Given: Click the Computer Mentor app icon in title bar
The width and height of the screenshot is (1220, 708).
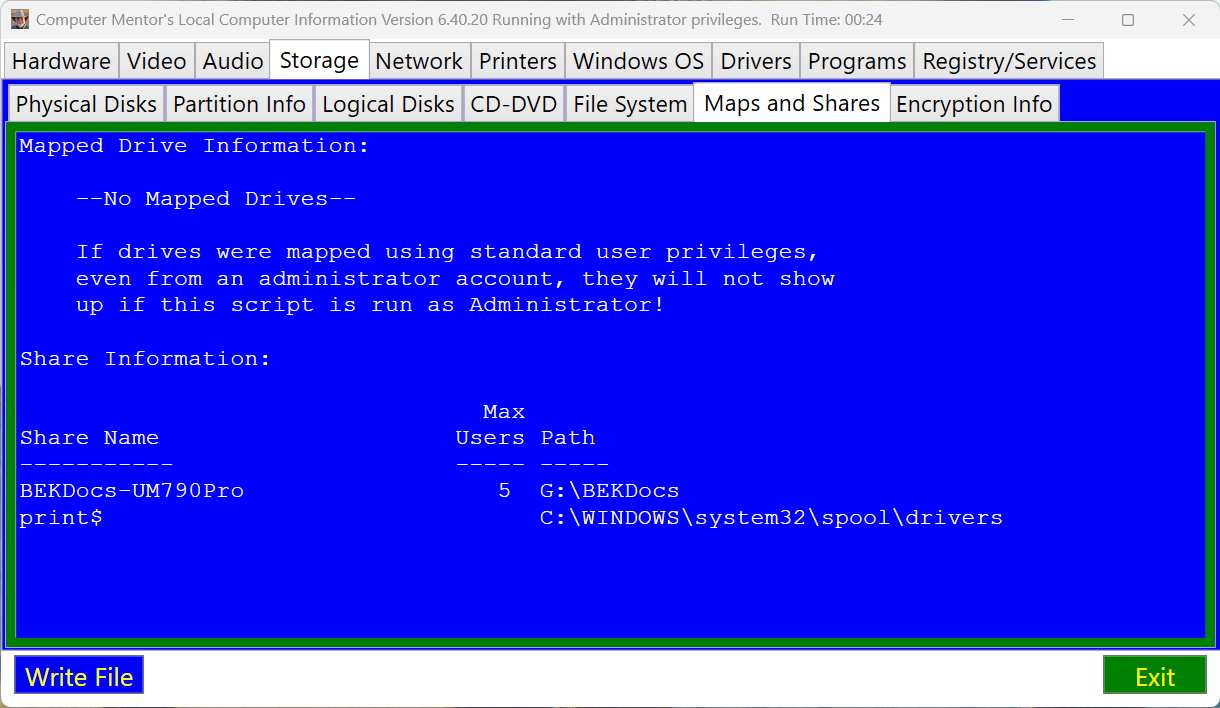Looking at the screenshot, I should 19,19.
